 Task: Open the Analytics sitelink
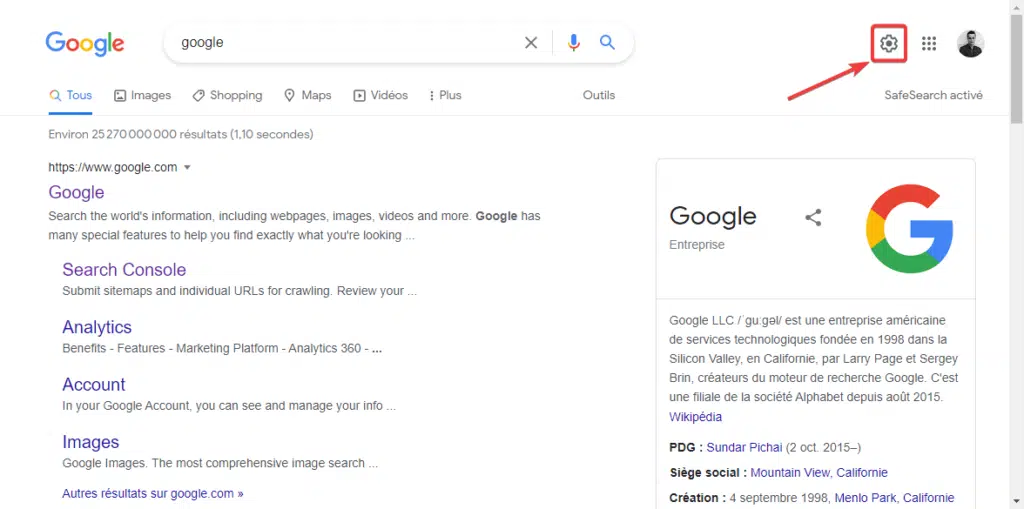97,327
